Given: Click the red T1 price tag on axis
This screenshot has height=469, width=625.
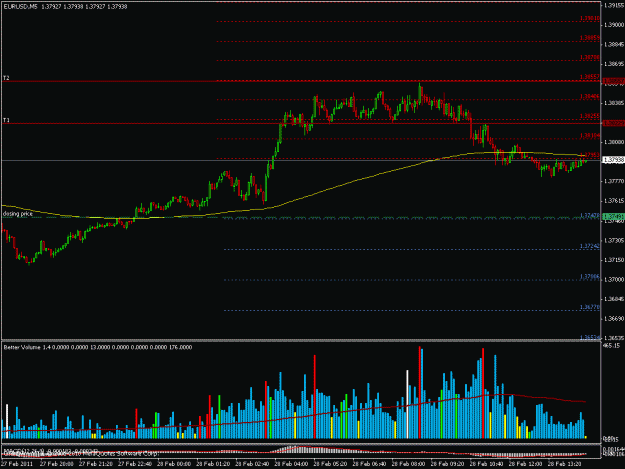Looking at the screenshot, I should pos(613,124).
